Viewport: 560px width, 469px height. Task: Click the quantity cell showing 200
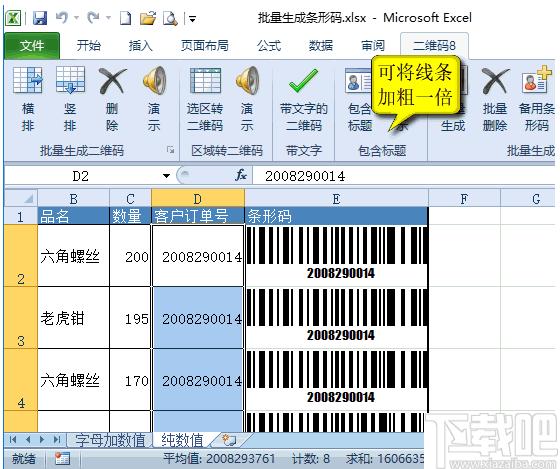(x=130, y=255)
